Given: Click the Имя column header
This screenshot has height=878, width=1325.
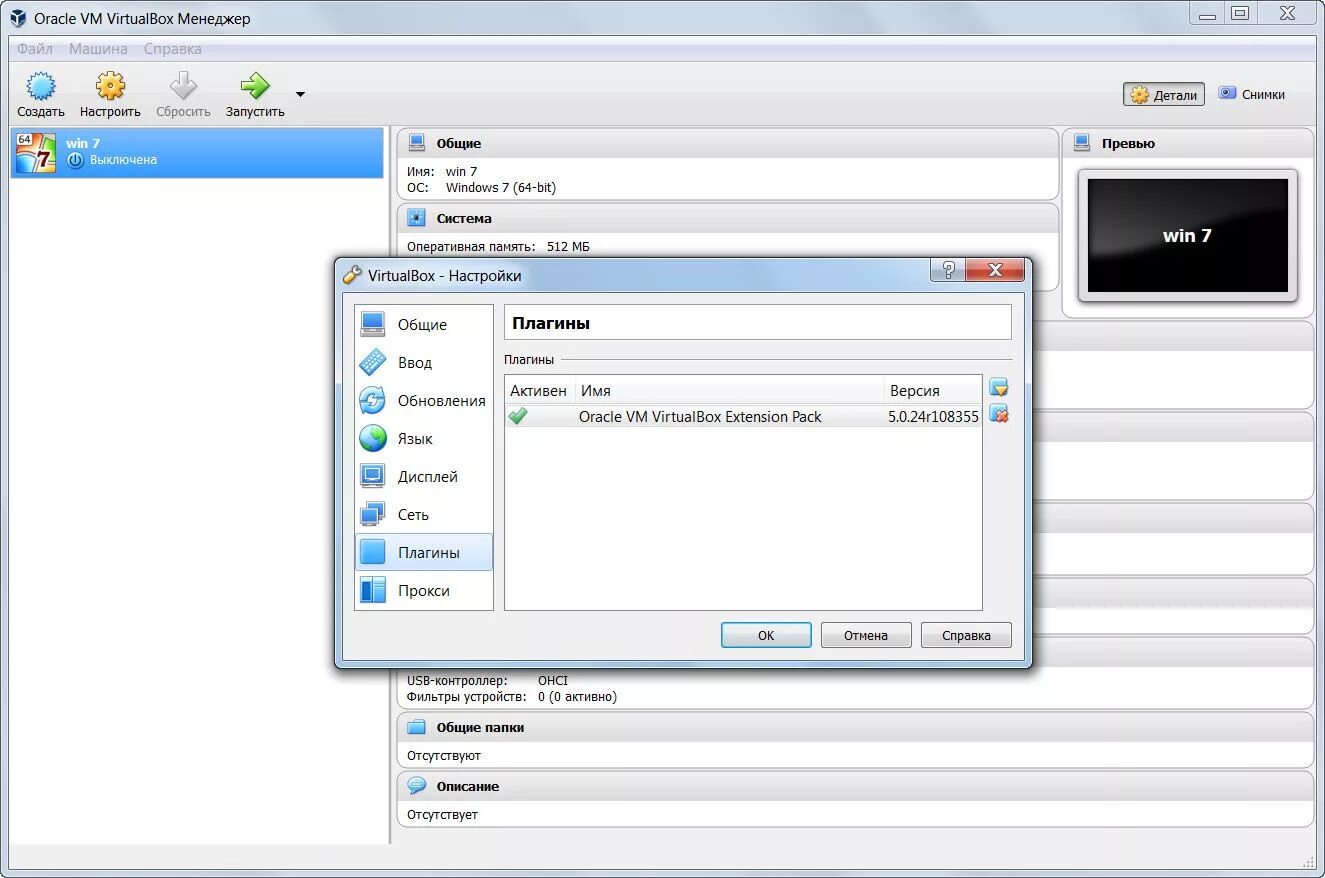Looking at the screenshot, I should [729, 391].
